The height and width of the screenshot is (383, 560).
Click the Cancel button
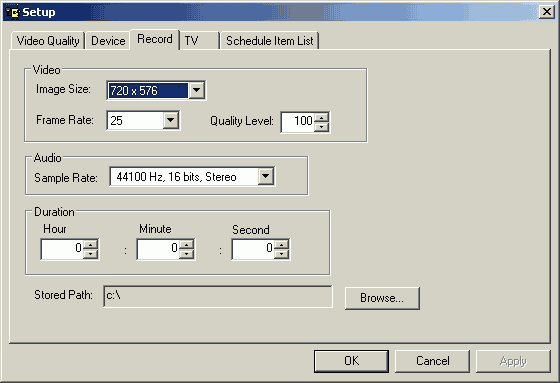432,361
